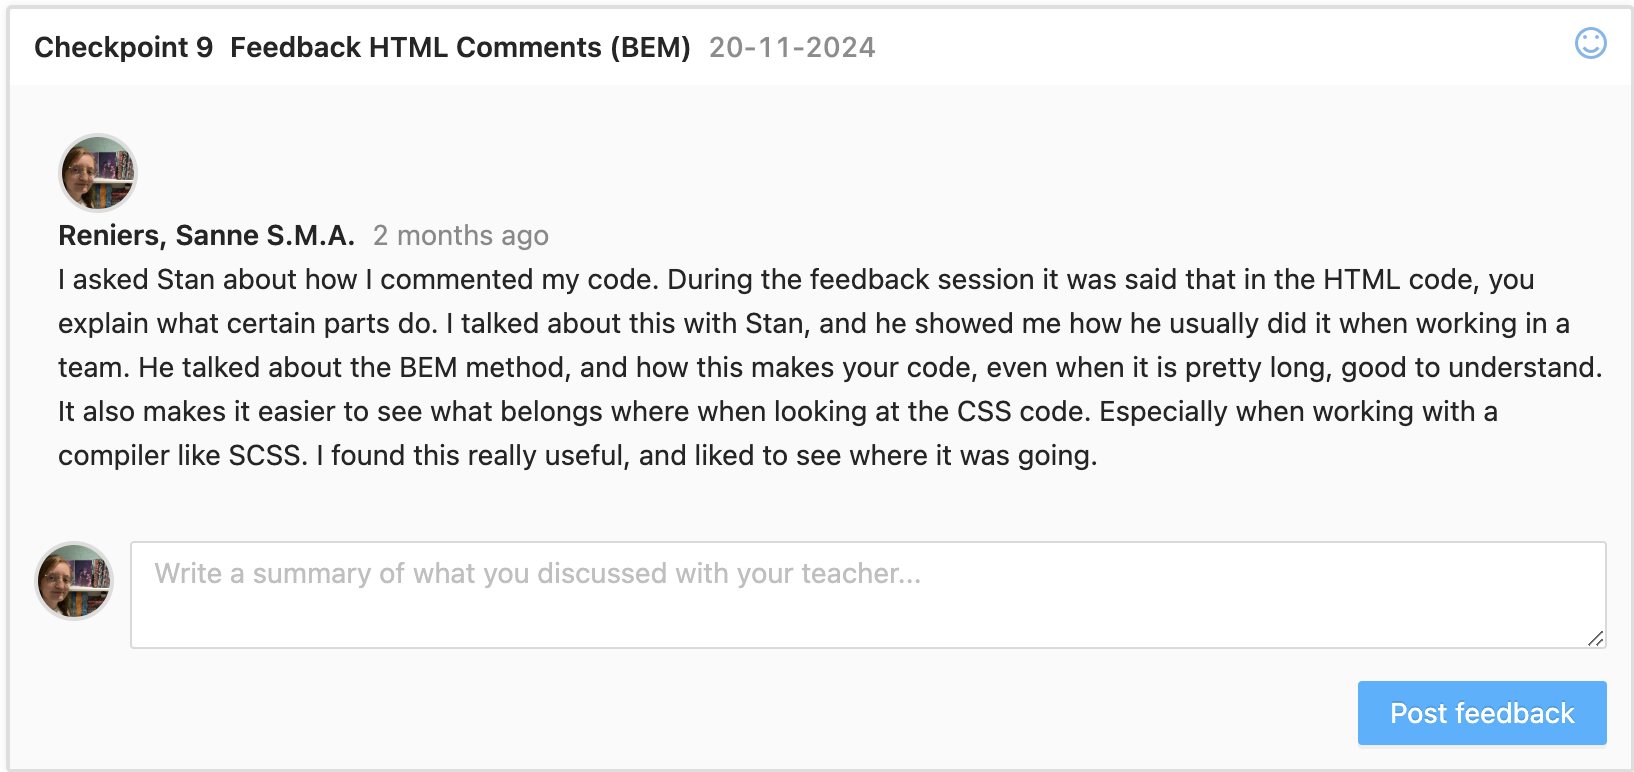Viewport: 1634px width, 772px height.
Task: Click "I found this really useful" sentence
Action: pos(473,456)
